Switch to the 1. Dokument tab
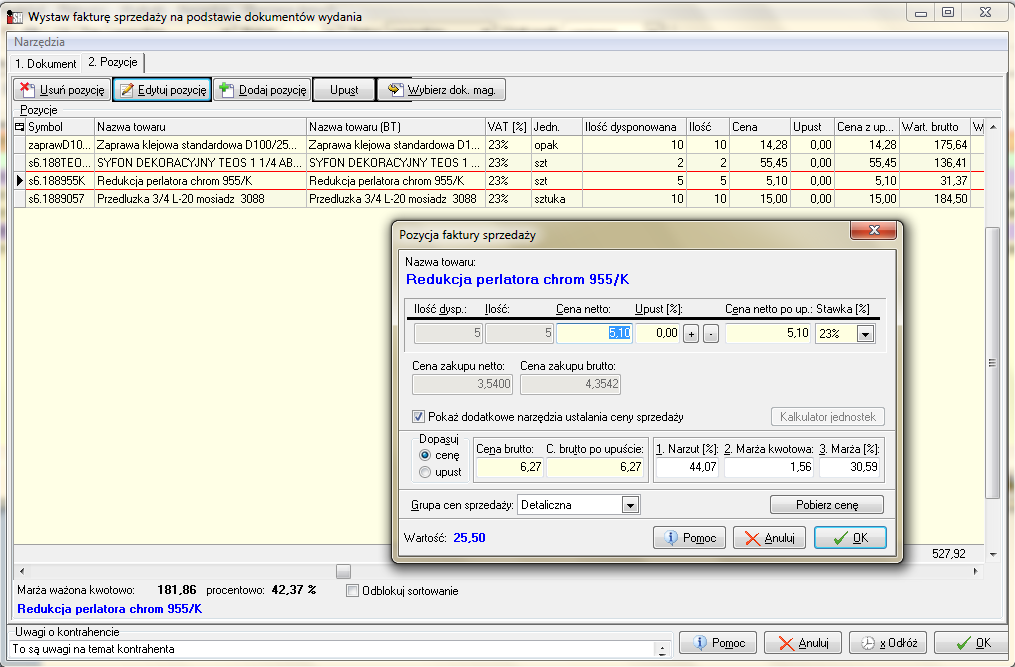Viewport: 1015px width, 667px height. point(45,63)
